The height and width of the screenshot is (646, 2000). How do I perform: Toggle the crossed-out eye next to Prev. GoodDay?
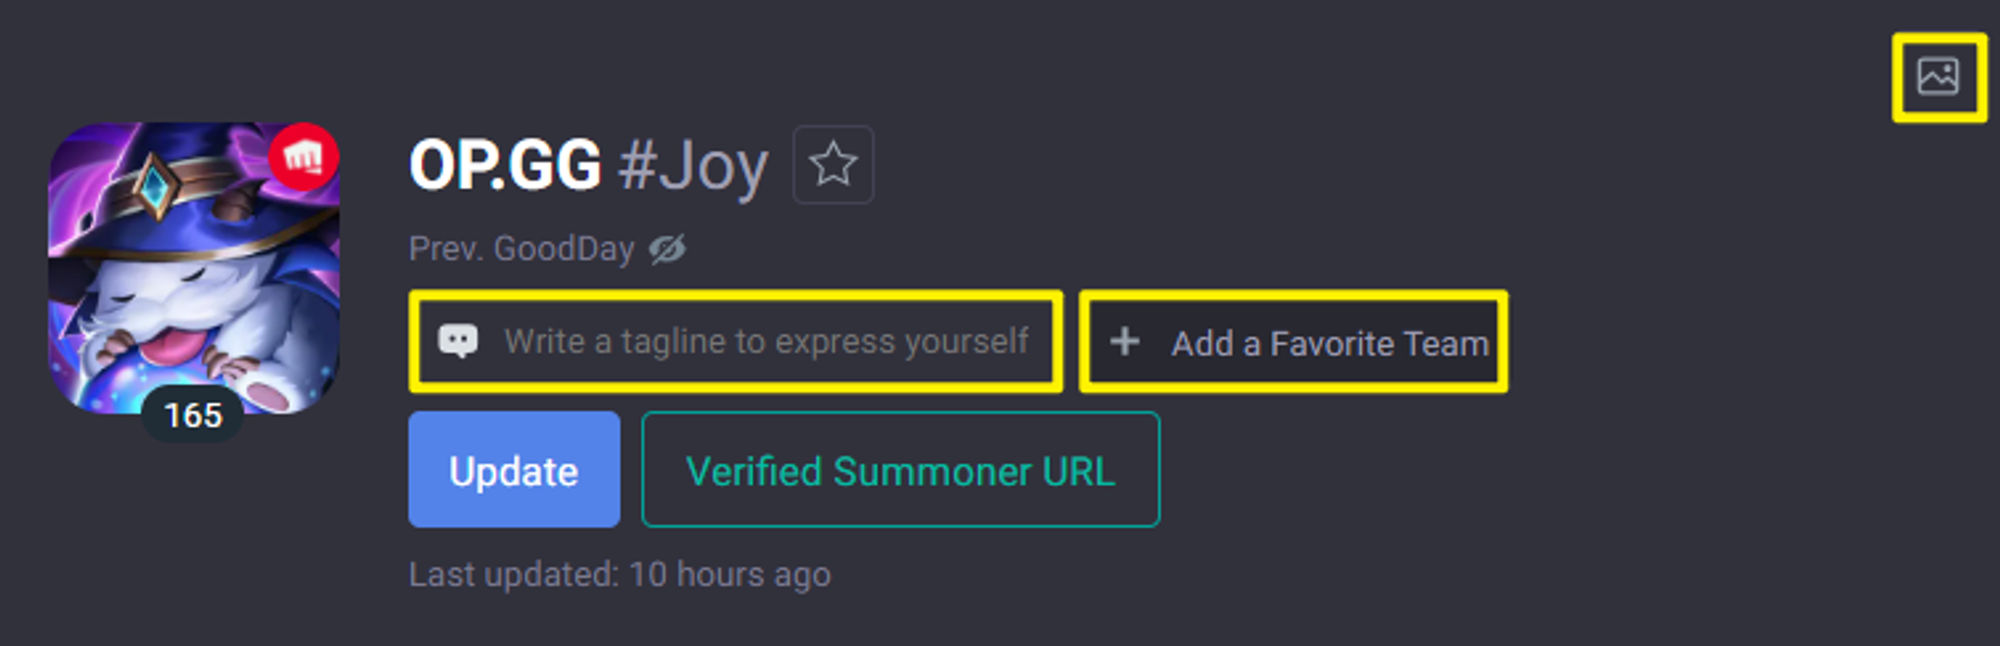click(667, 249)
